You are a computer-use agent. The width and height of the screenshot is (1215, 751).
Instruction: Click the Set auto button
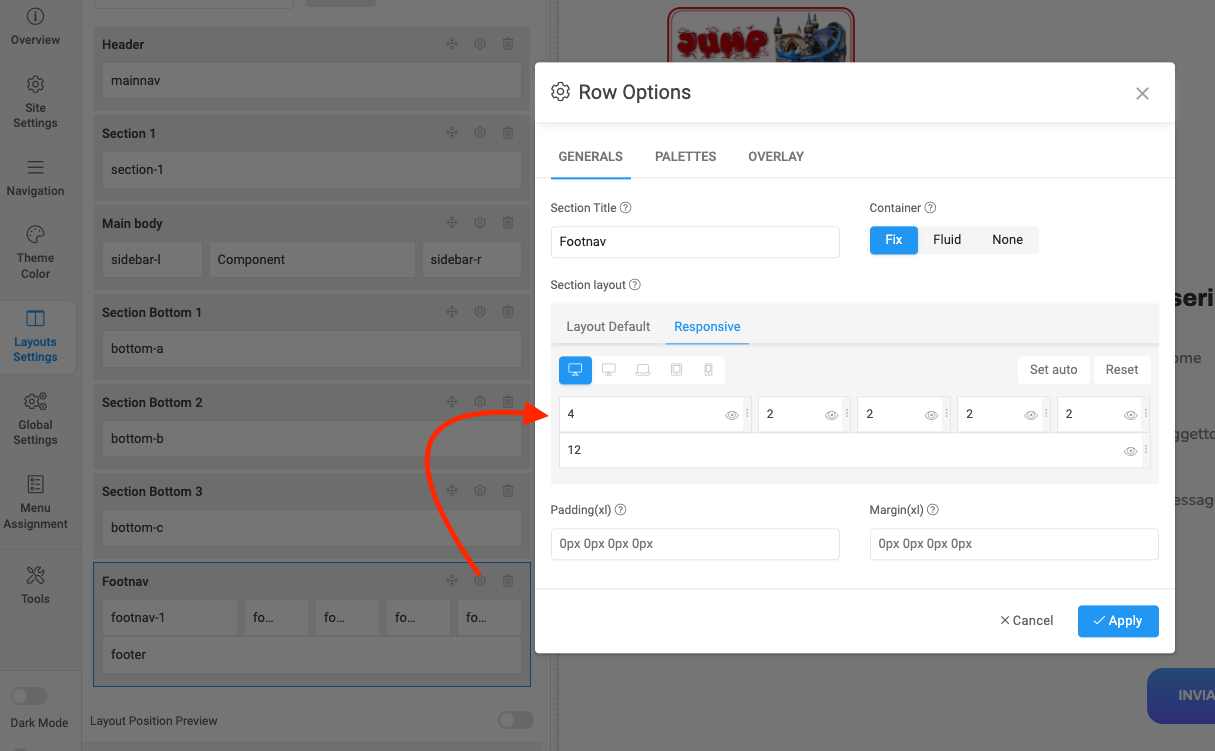1053,370
